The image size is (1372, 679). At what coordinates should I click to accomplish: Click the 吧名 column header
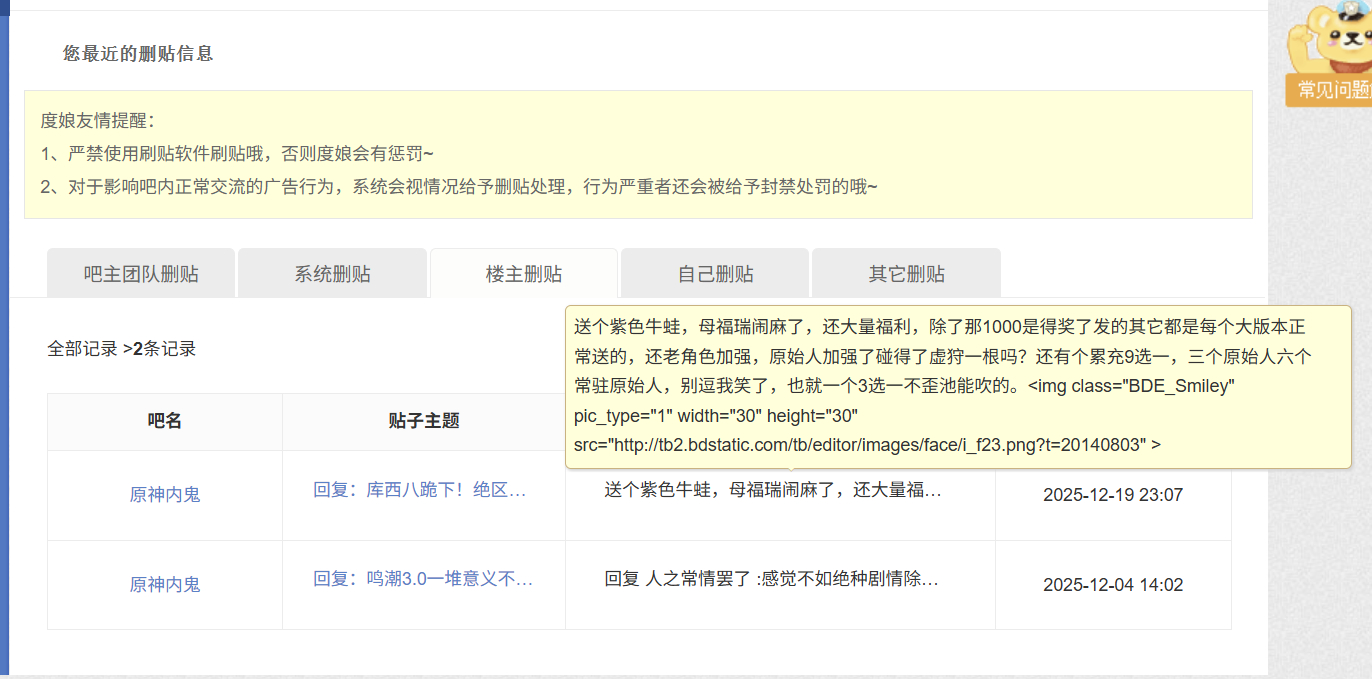pos(165,421)
